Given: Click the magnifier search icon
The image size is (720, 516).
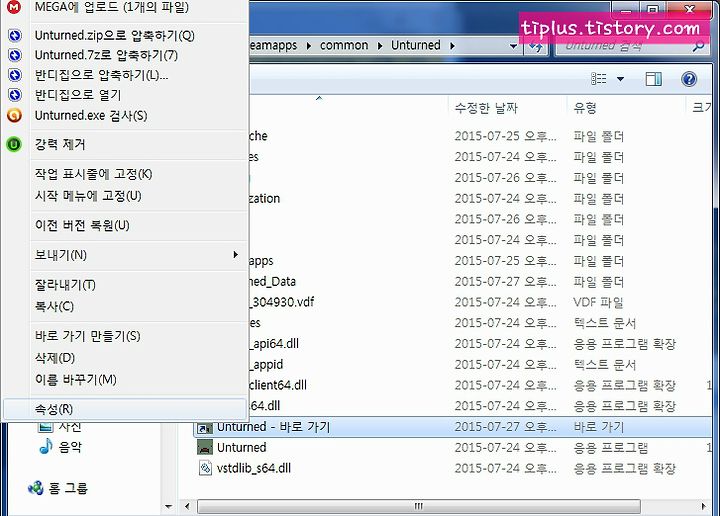Looking at the screenshot, I should (x=698, y=46).
